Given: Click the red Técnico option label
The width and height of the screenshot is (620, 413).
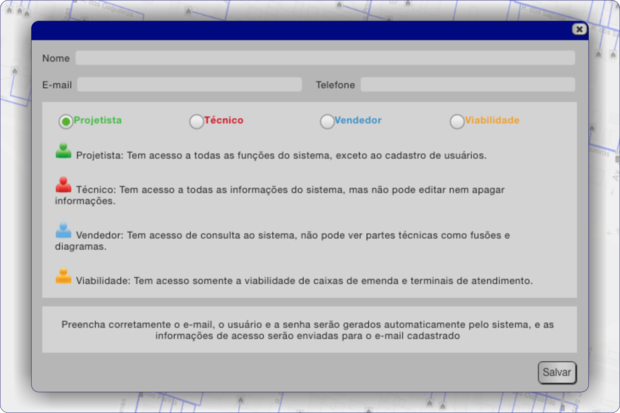Looking at the screenshot, I should [223, 120].
